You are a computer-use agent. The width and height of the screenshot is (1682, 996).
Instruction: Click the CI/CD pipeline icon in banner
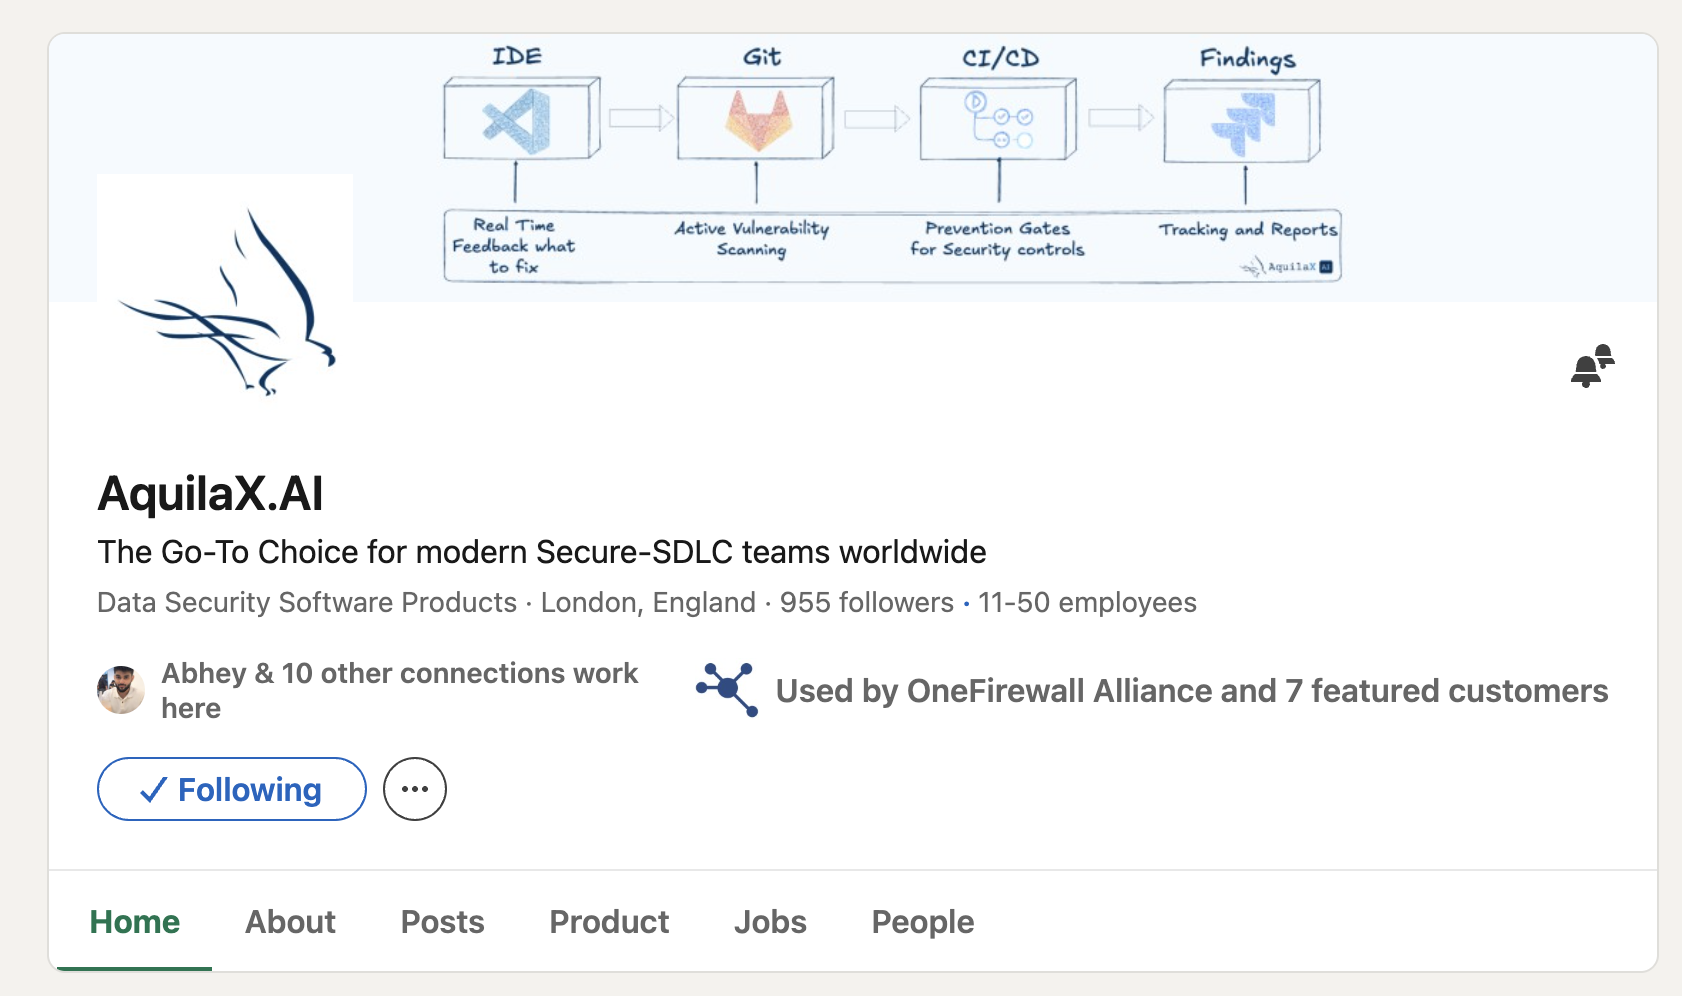click(997, 120)
